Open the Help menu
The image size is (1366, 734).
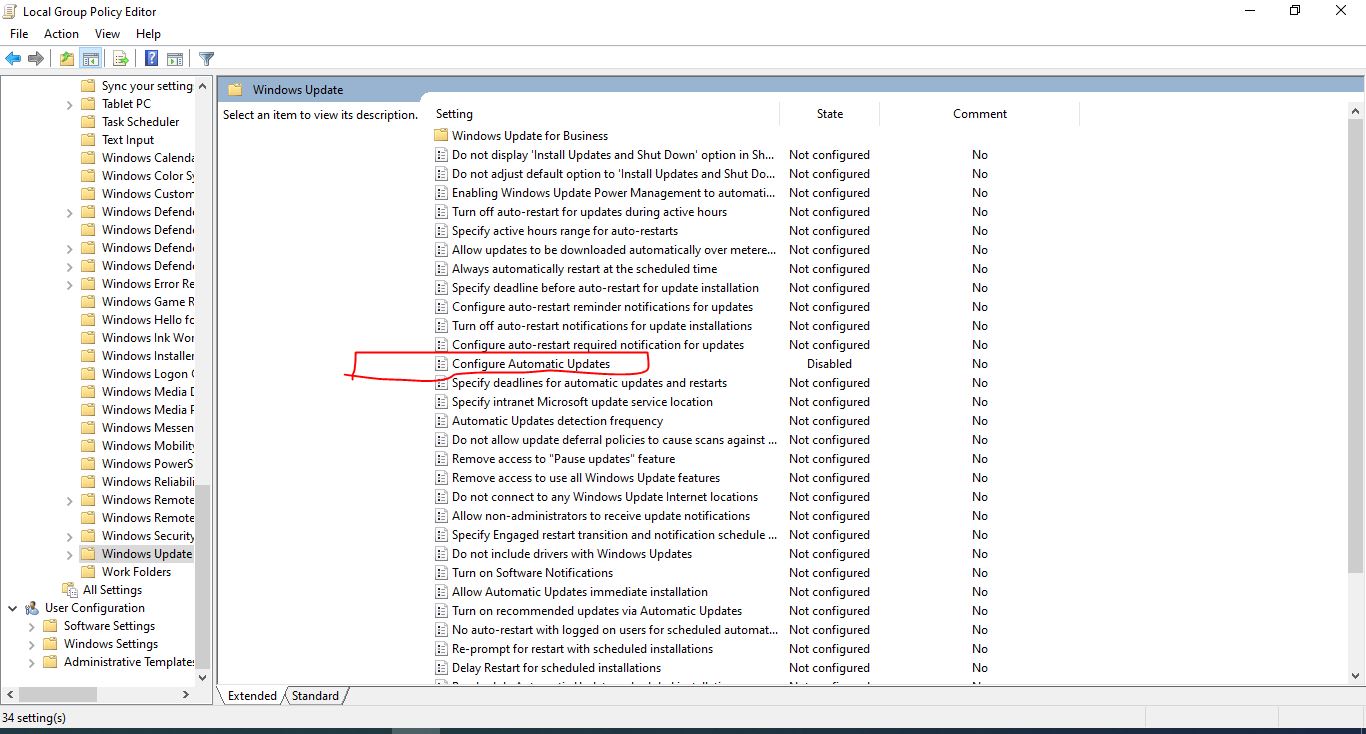pyautogui.click(x=148, y=34)
